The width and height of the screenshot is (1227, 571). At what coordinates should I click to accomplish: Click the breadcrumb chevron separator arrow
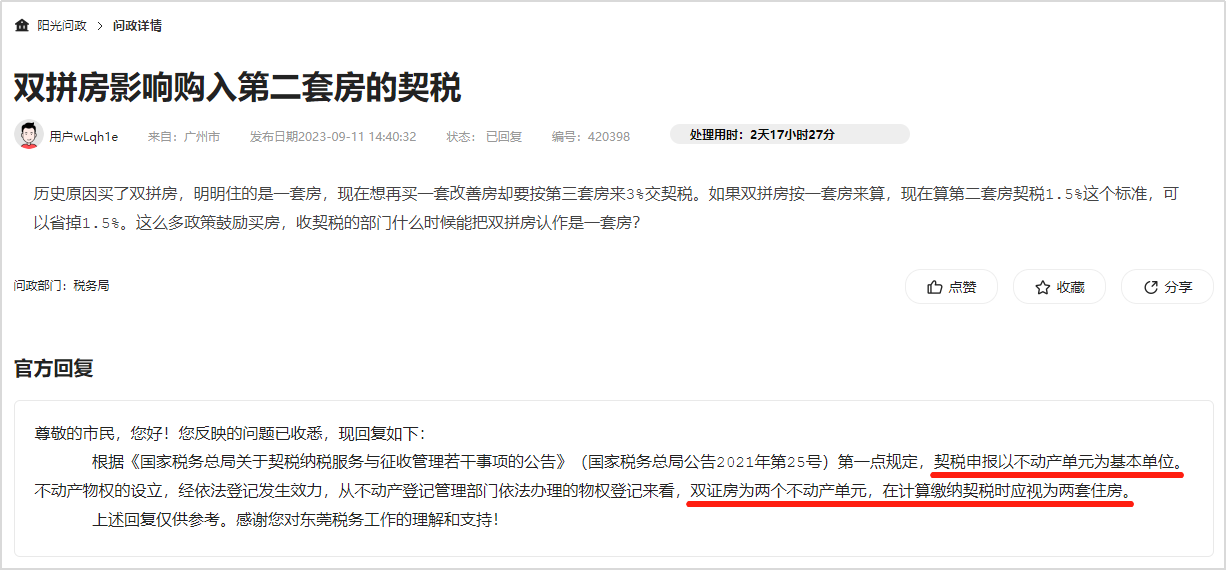click(100, 25)
